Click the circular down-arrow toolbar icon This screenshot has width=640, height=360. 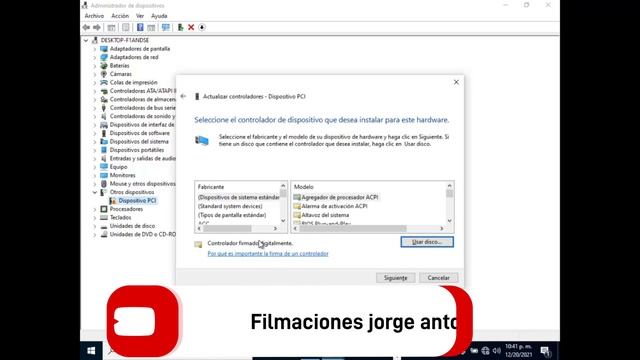[202, 27]
